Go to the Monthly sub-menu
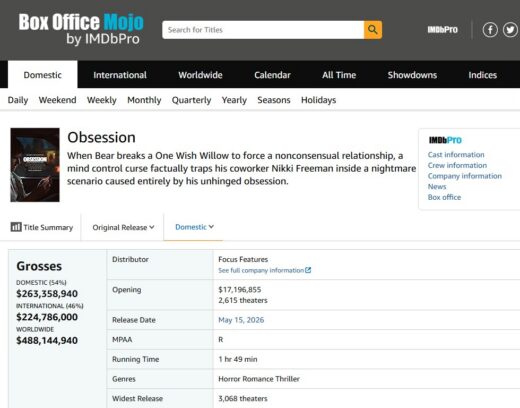 click(144, 100)
